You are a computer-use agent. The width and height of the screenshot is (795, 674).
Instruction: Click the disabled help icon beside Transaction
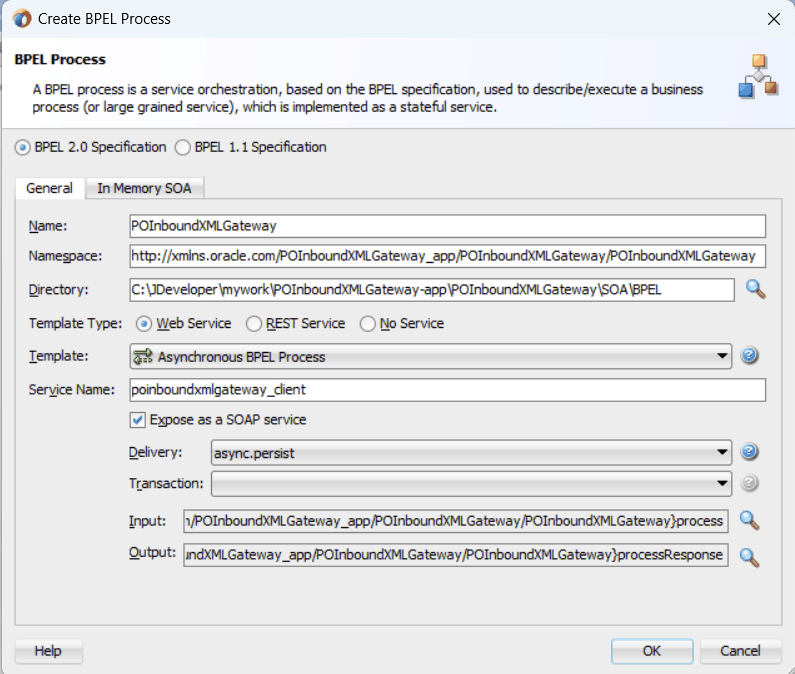click(749, 483)
